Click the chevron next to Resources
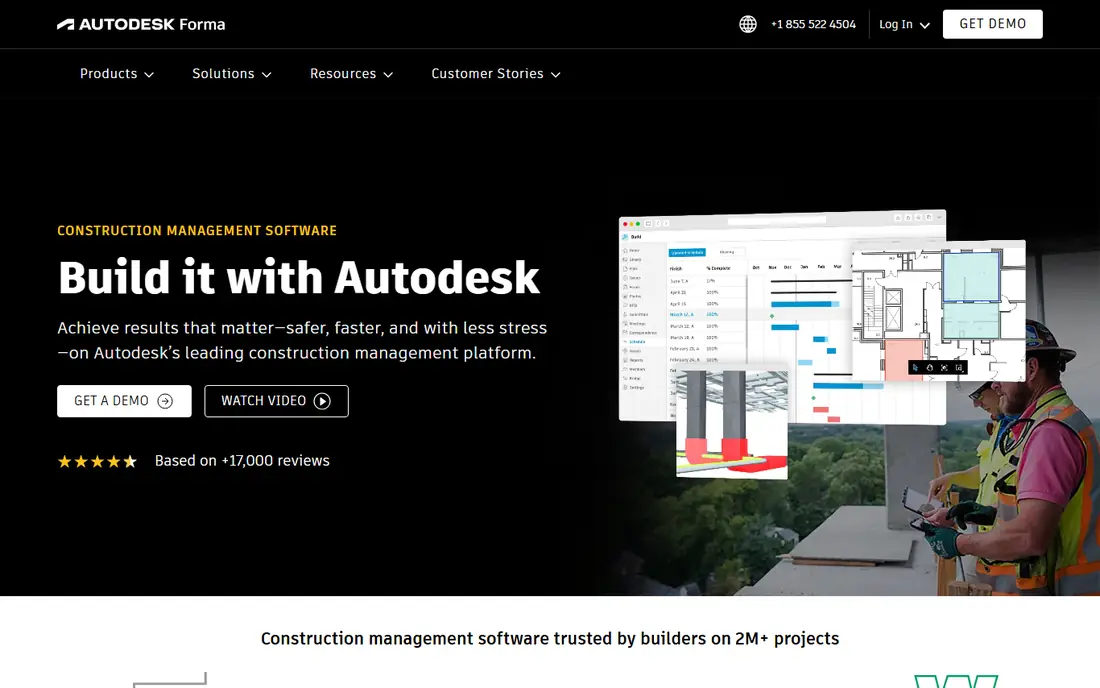Viewport: 1100px width, 688px height. click(x=389, y=74)
